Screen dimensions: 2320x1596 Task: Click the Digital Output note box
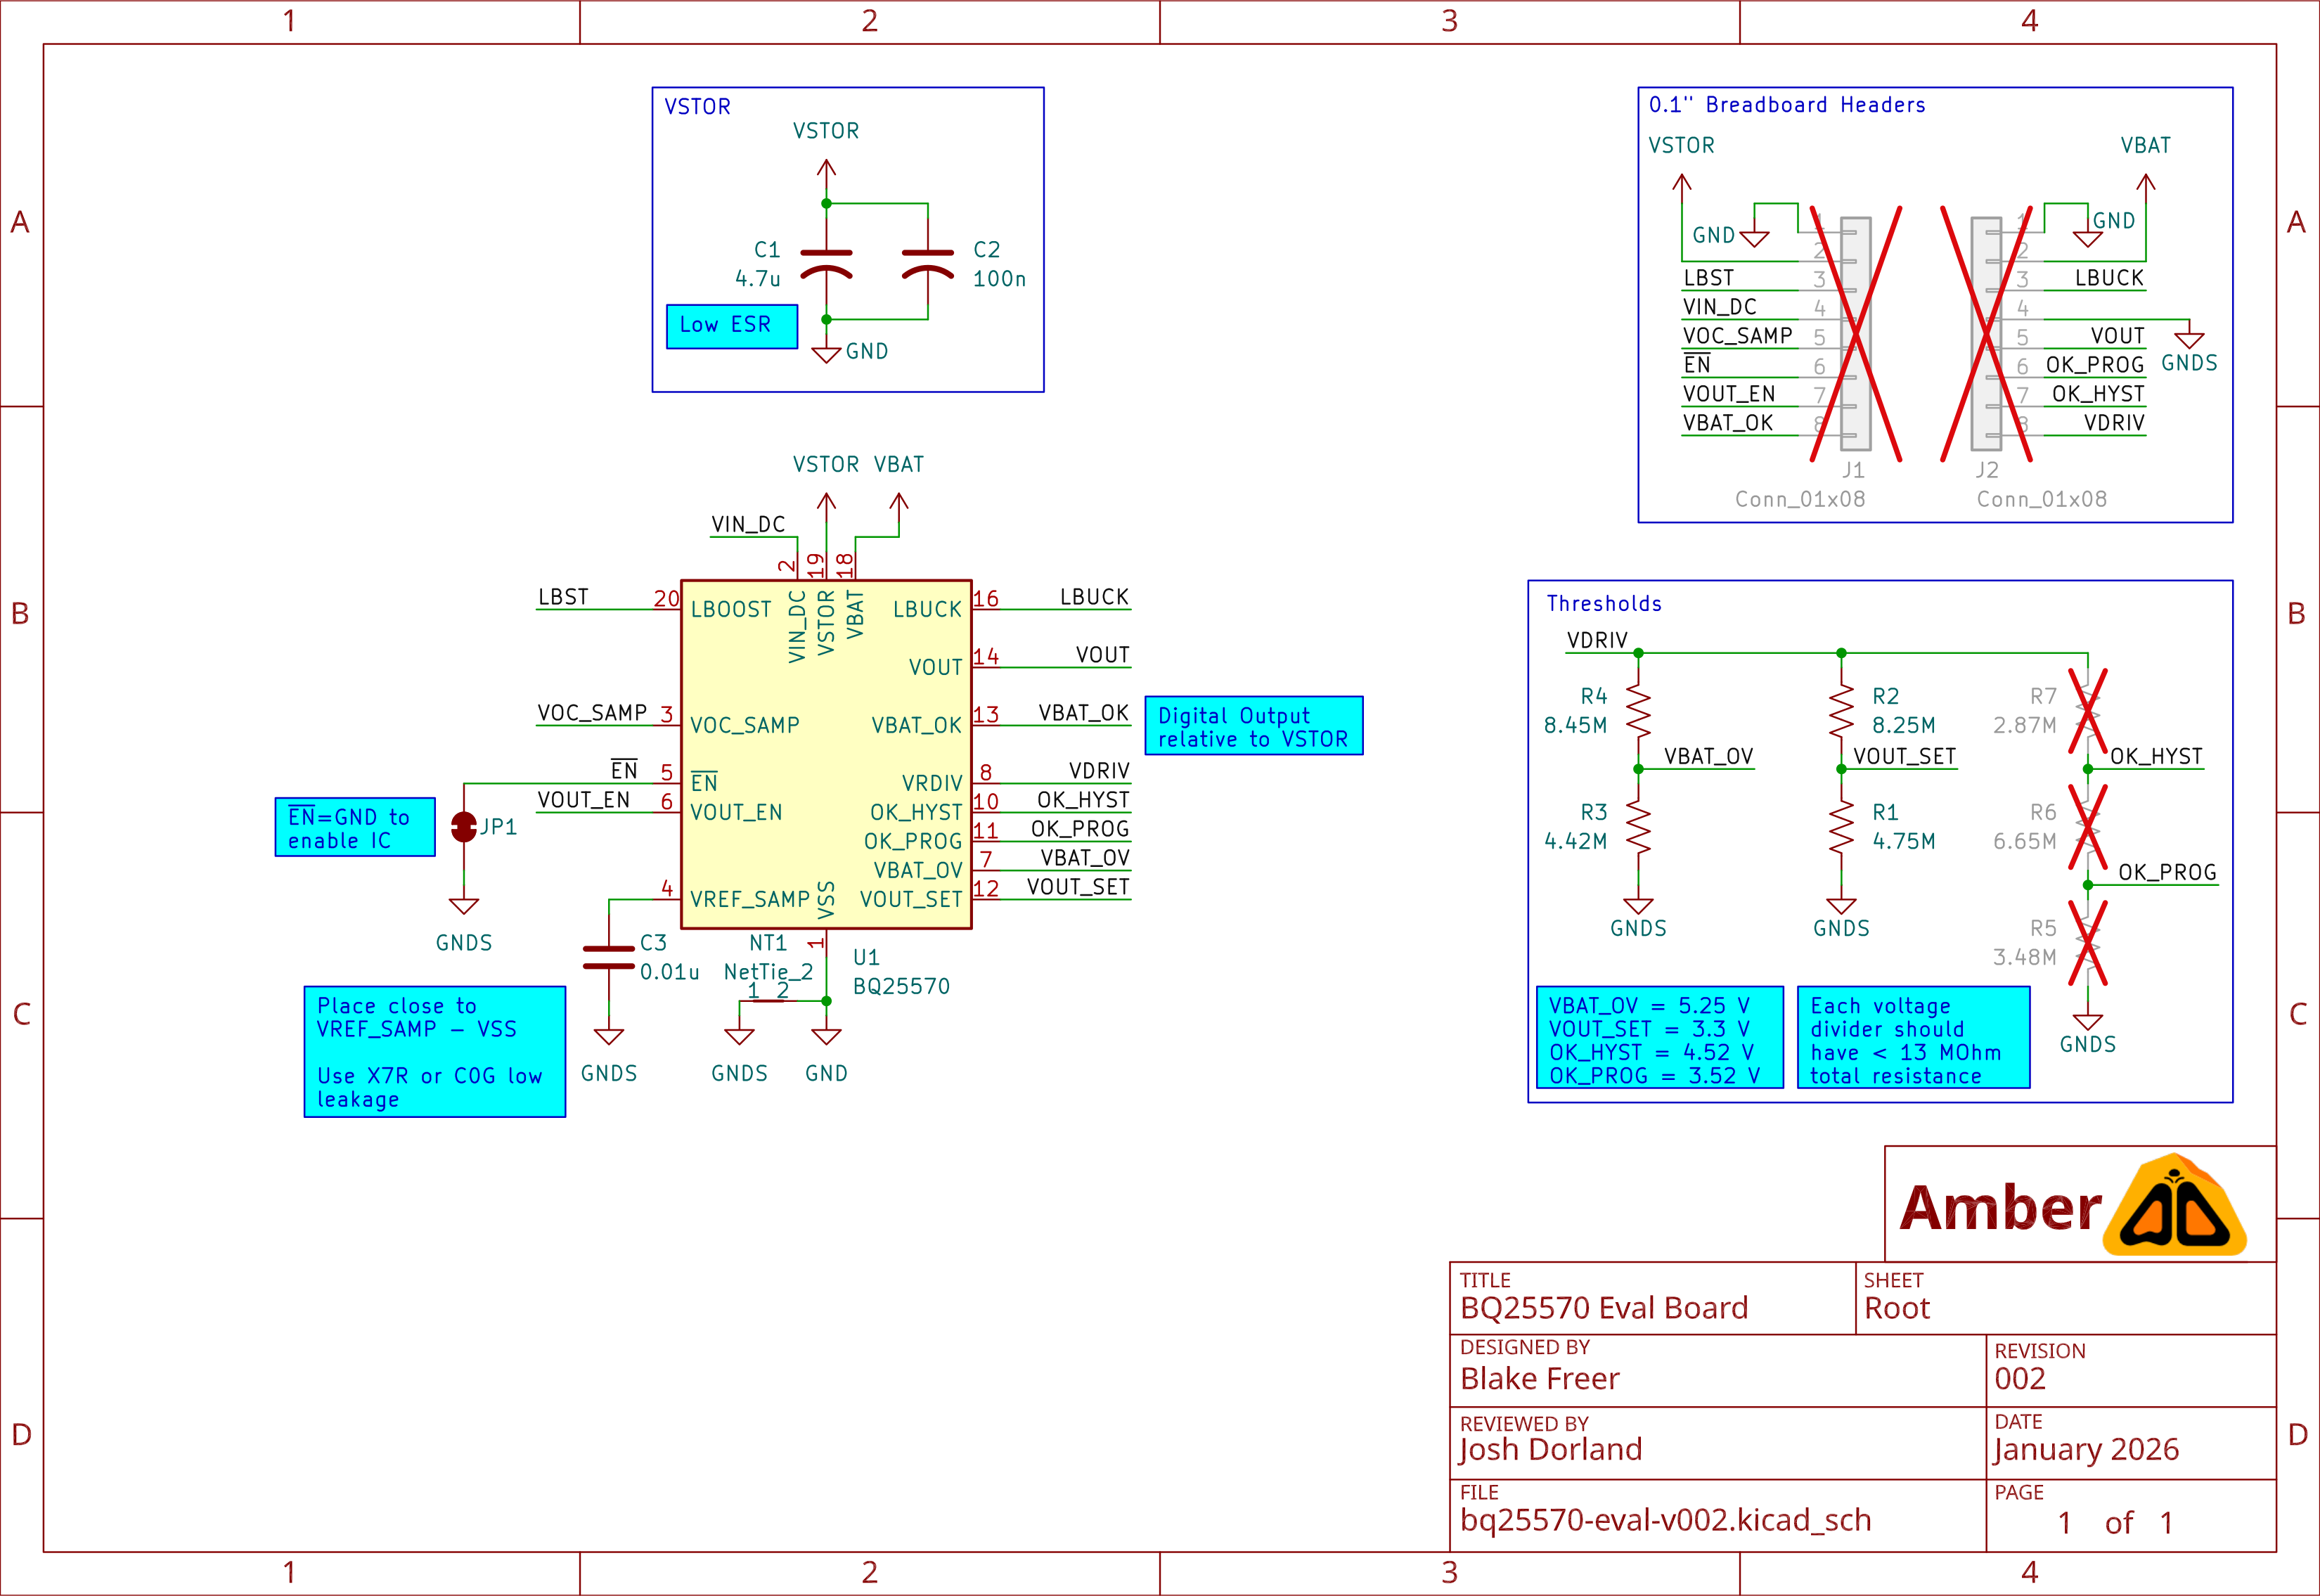(1253, 726)
